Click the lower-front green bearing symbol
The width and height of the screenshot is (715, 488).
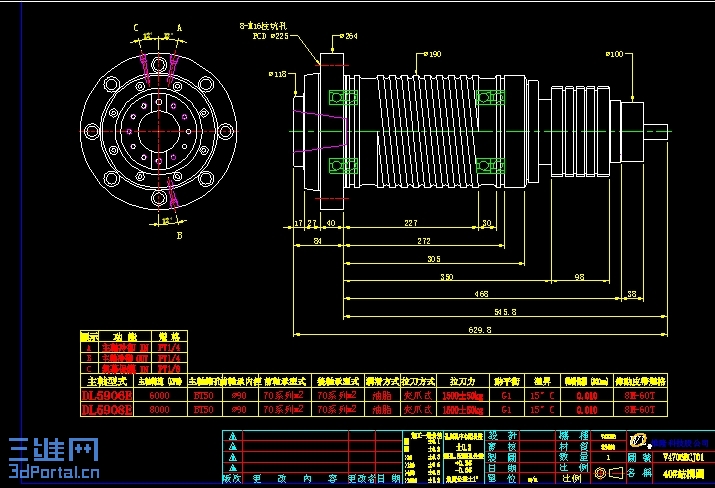343,165
